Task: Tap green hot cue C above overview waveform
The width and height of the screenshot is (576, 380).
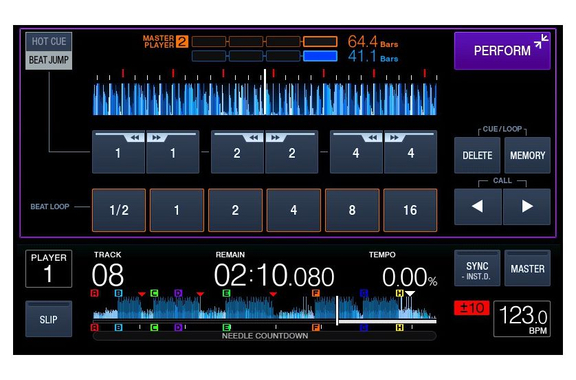Action: 154,293
